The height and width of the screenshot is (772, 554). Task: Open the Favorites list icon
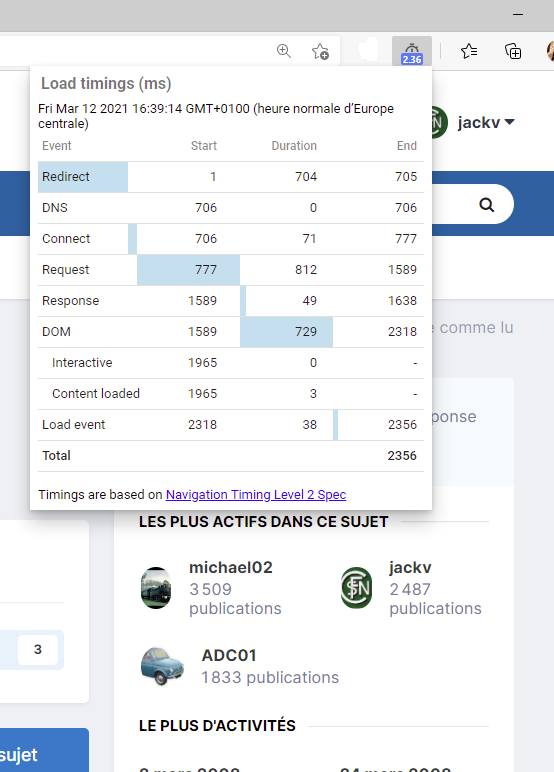[469, 51]
